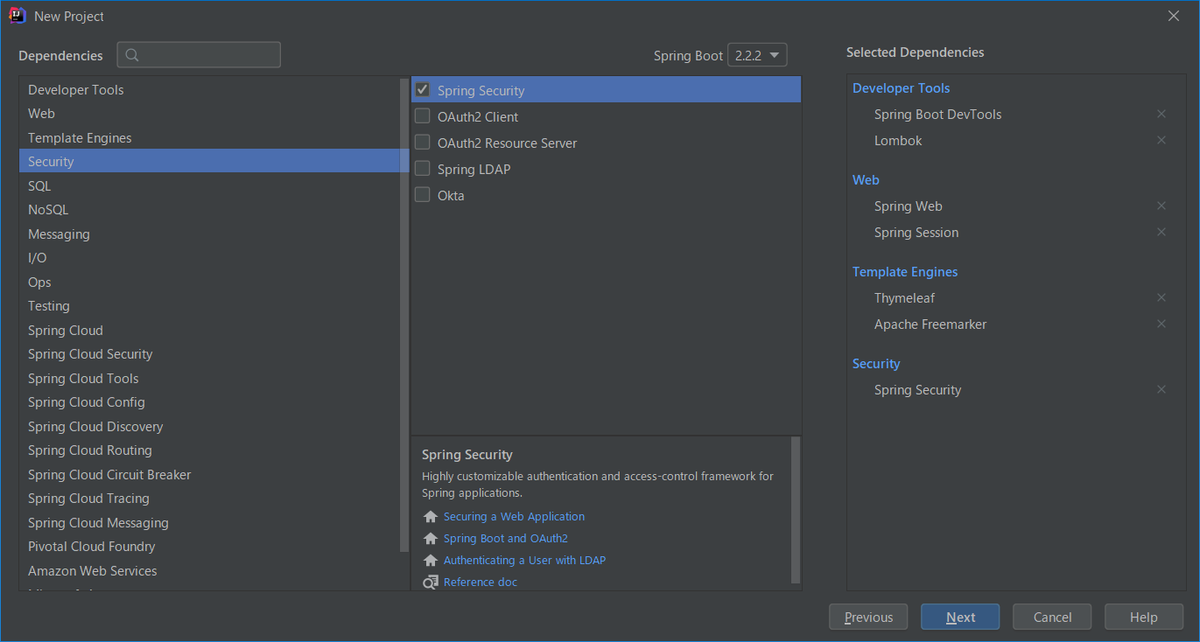Remove Spring Boot DevTools with its X icon
Screen dimensions: 1200x642
(x=1161, y=114)
